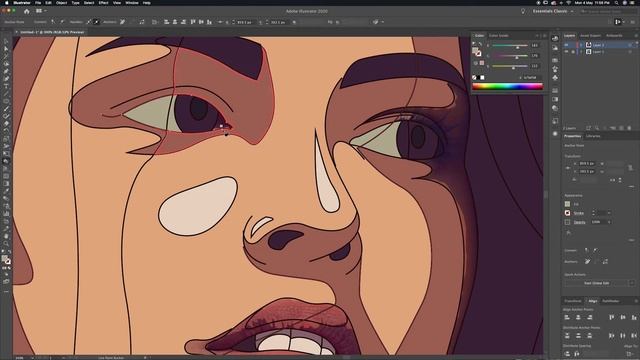Activate the stroke box in Color panel
This screenshot has height=360, width=640.
coord(478,53)
